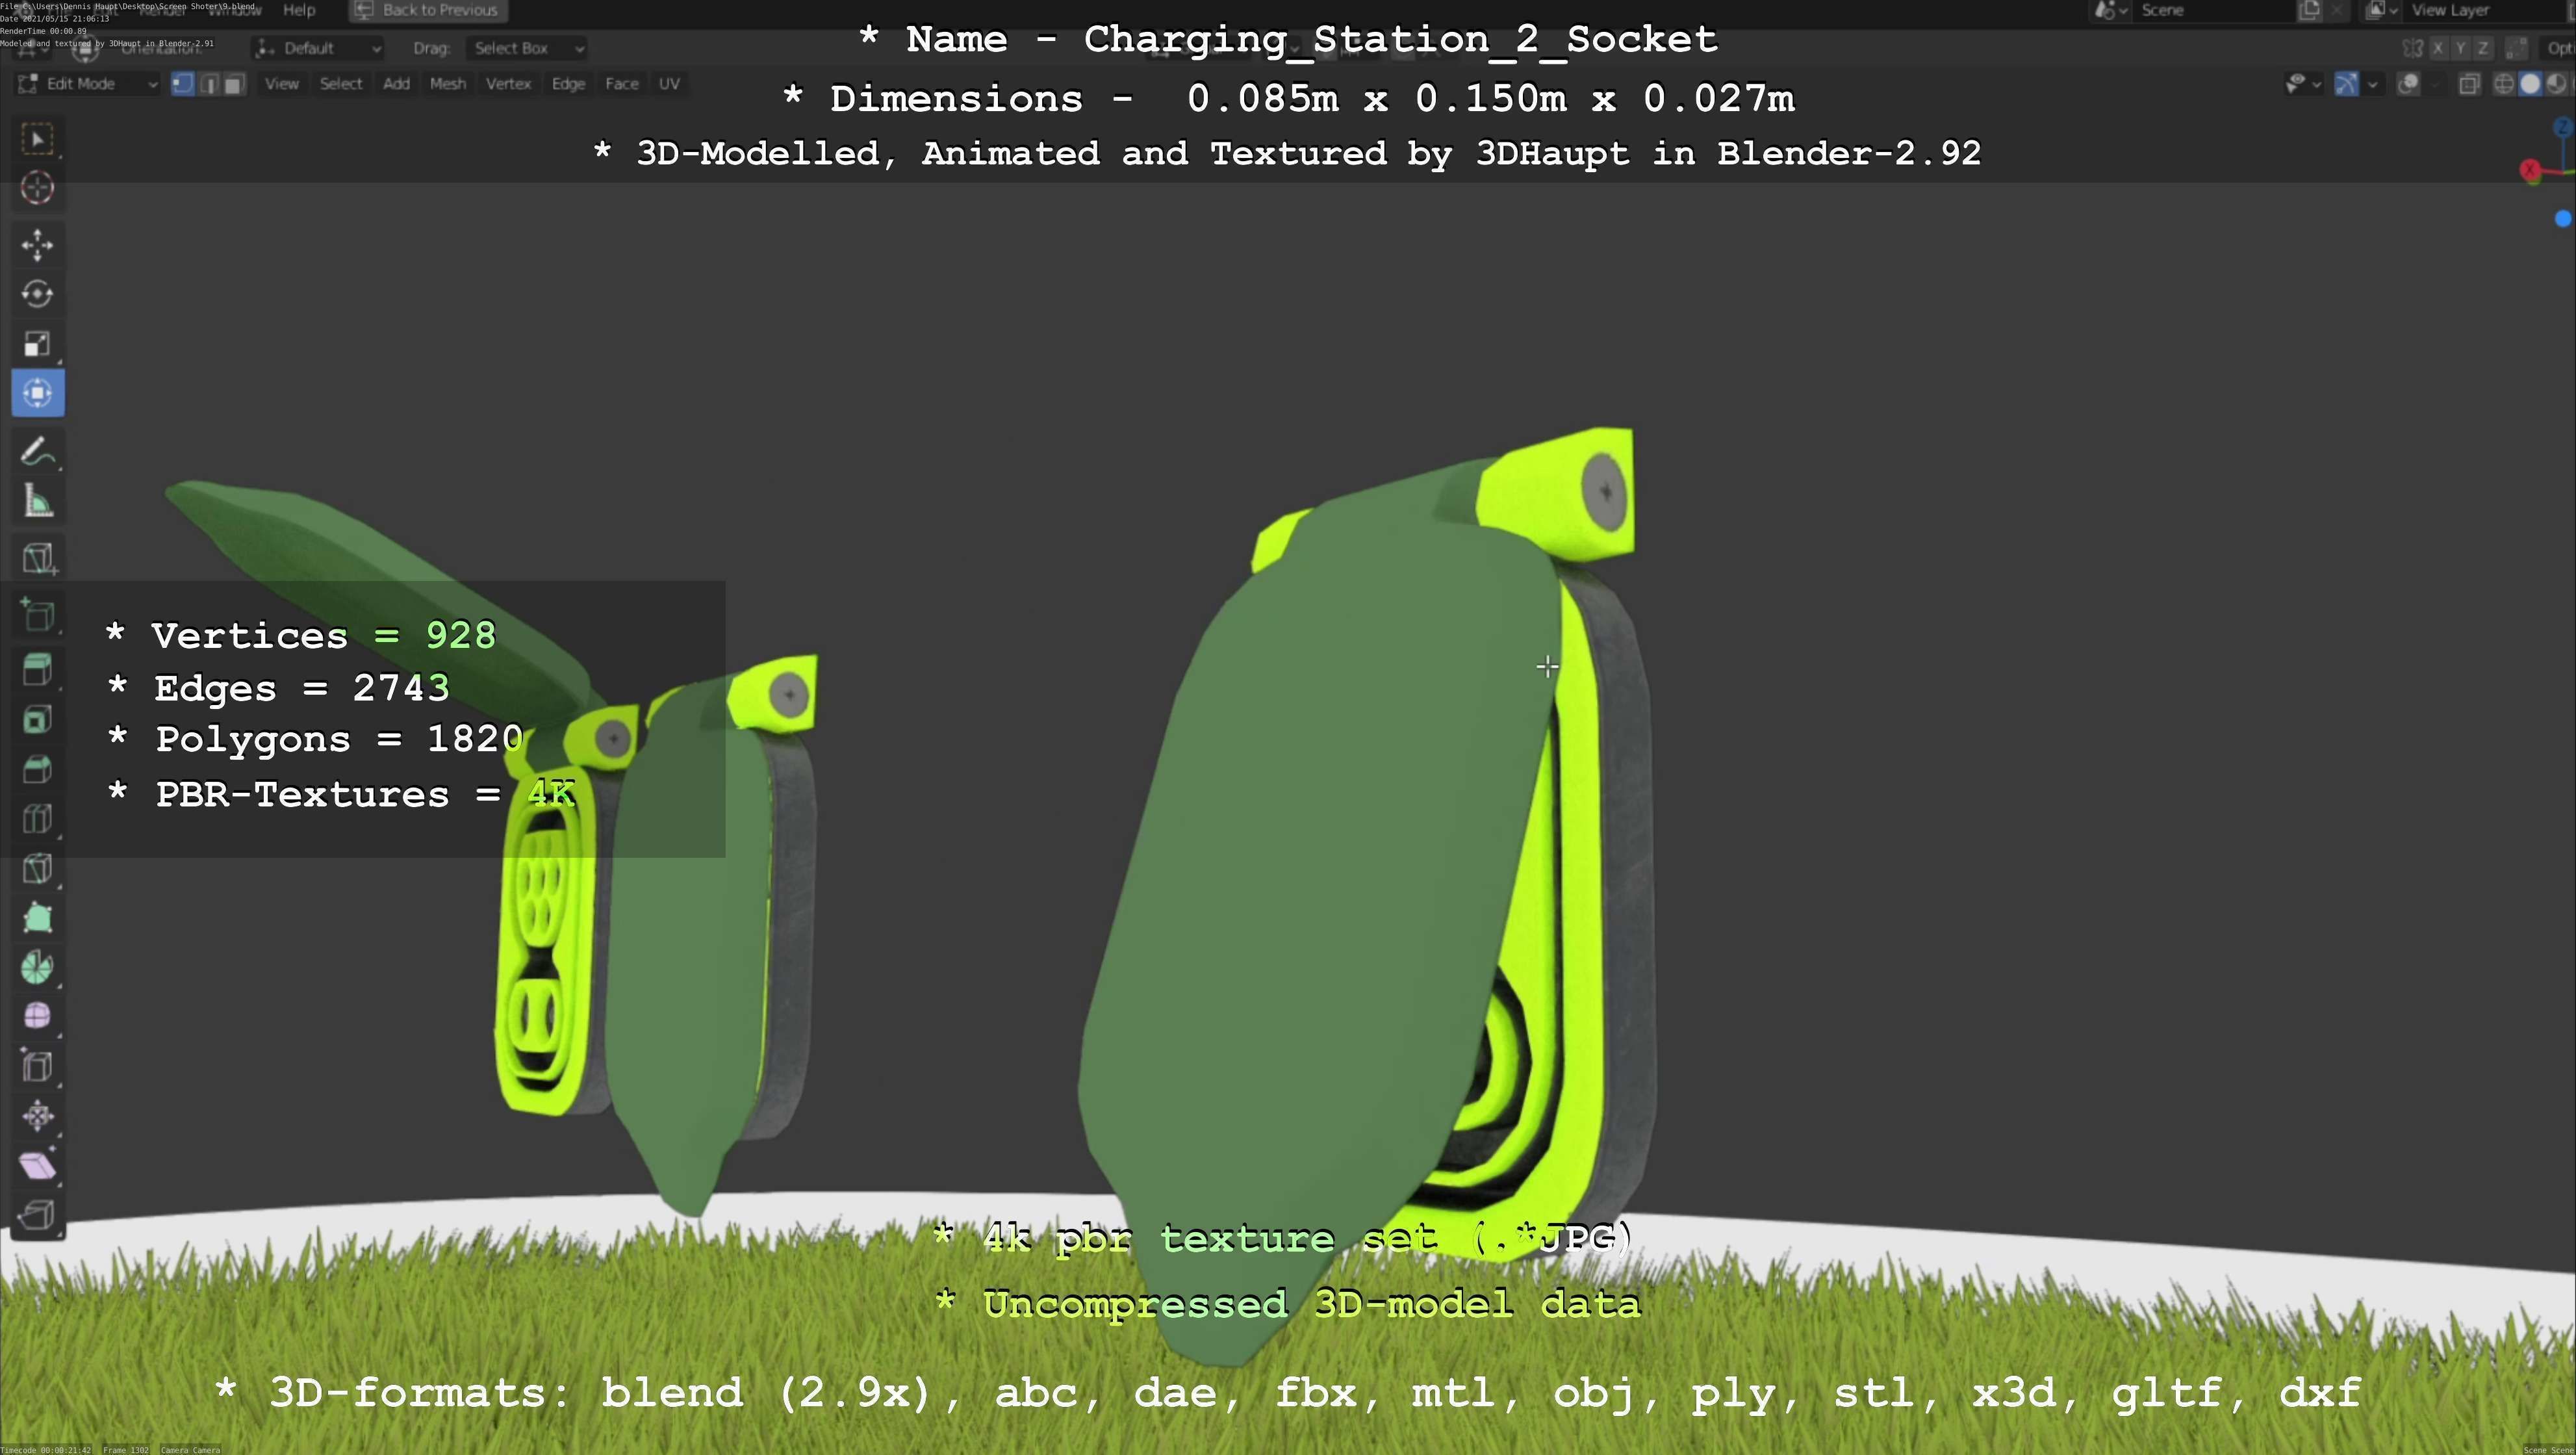Activate the 3D Cursor tool
This screenshot has height=1455, width=2576.
(38, 188)
